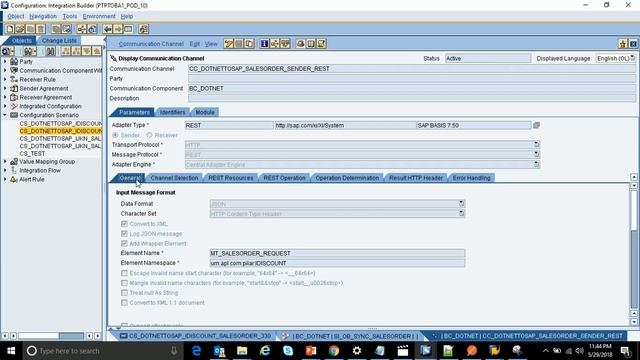The width and height of the screenshot is (640, 360).
Task: Click in the Element Name field
Action: pos(337,253)
